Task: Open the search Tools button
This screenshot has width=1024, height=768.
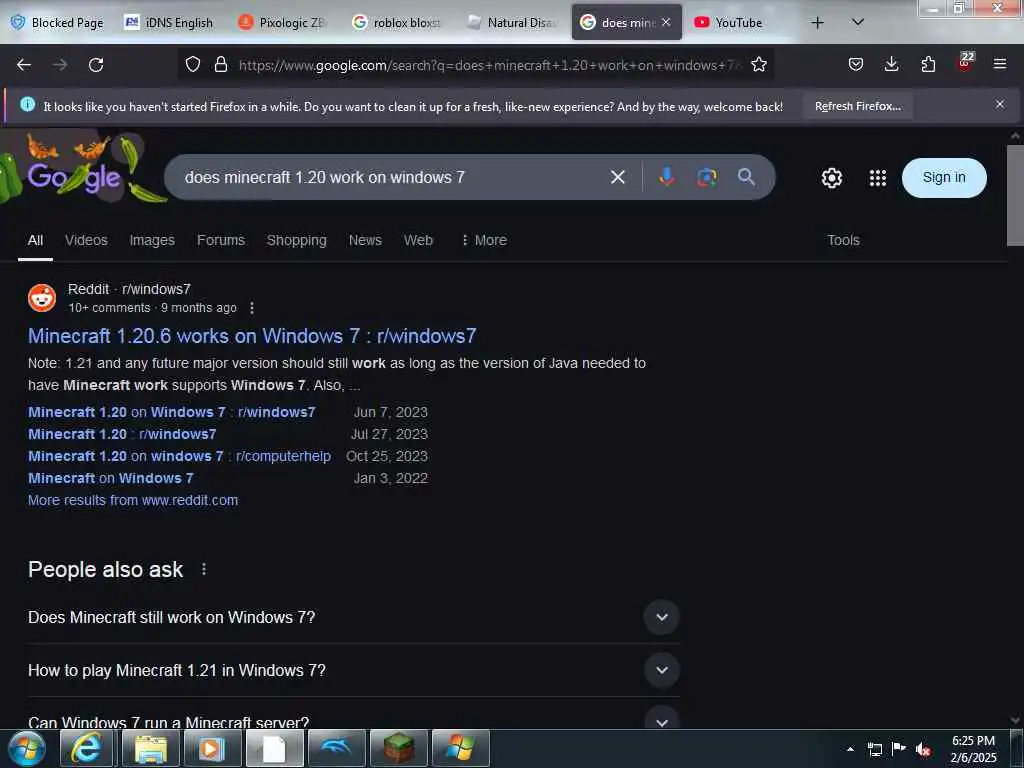Action: [x=843, y=240]
